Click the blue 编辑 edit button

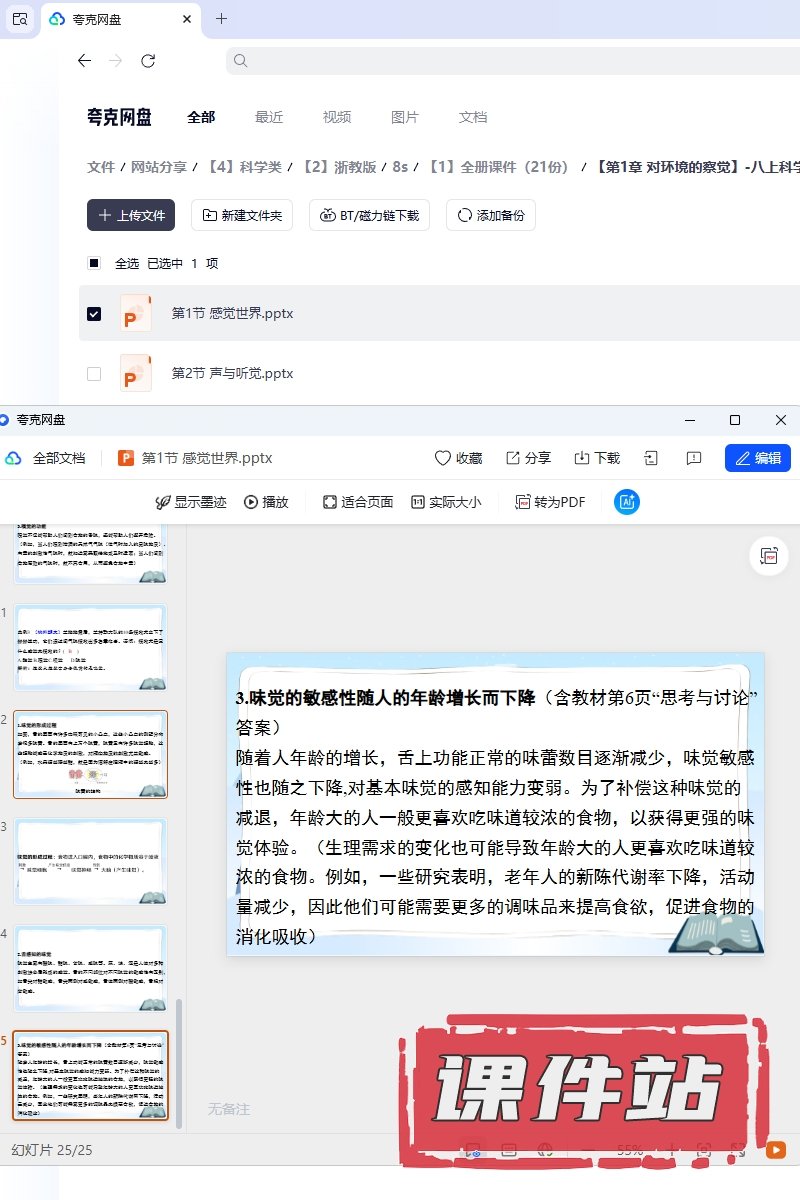point(757,458)
